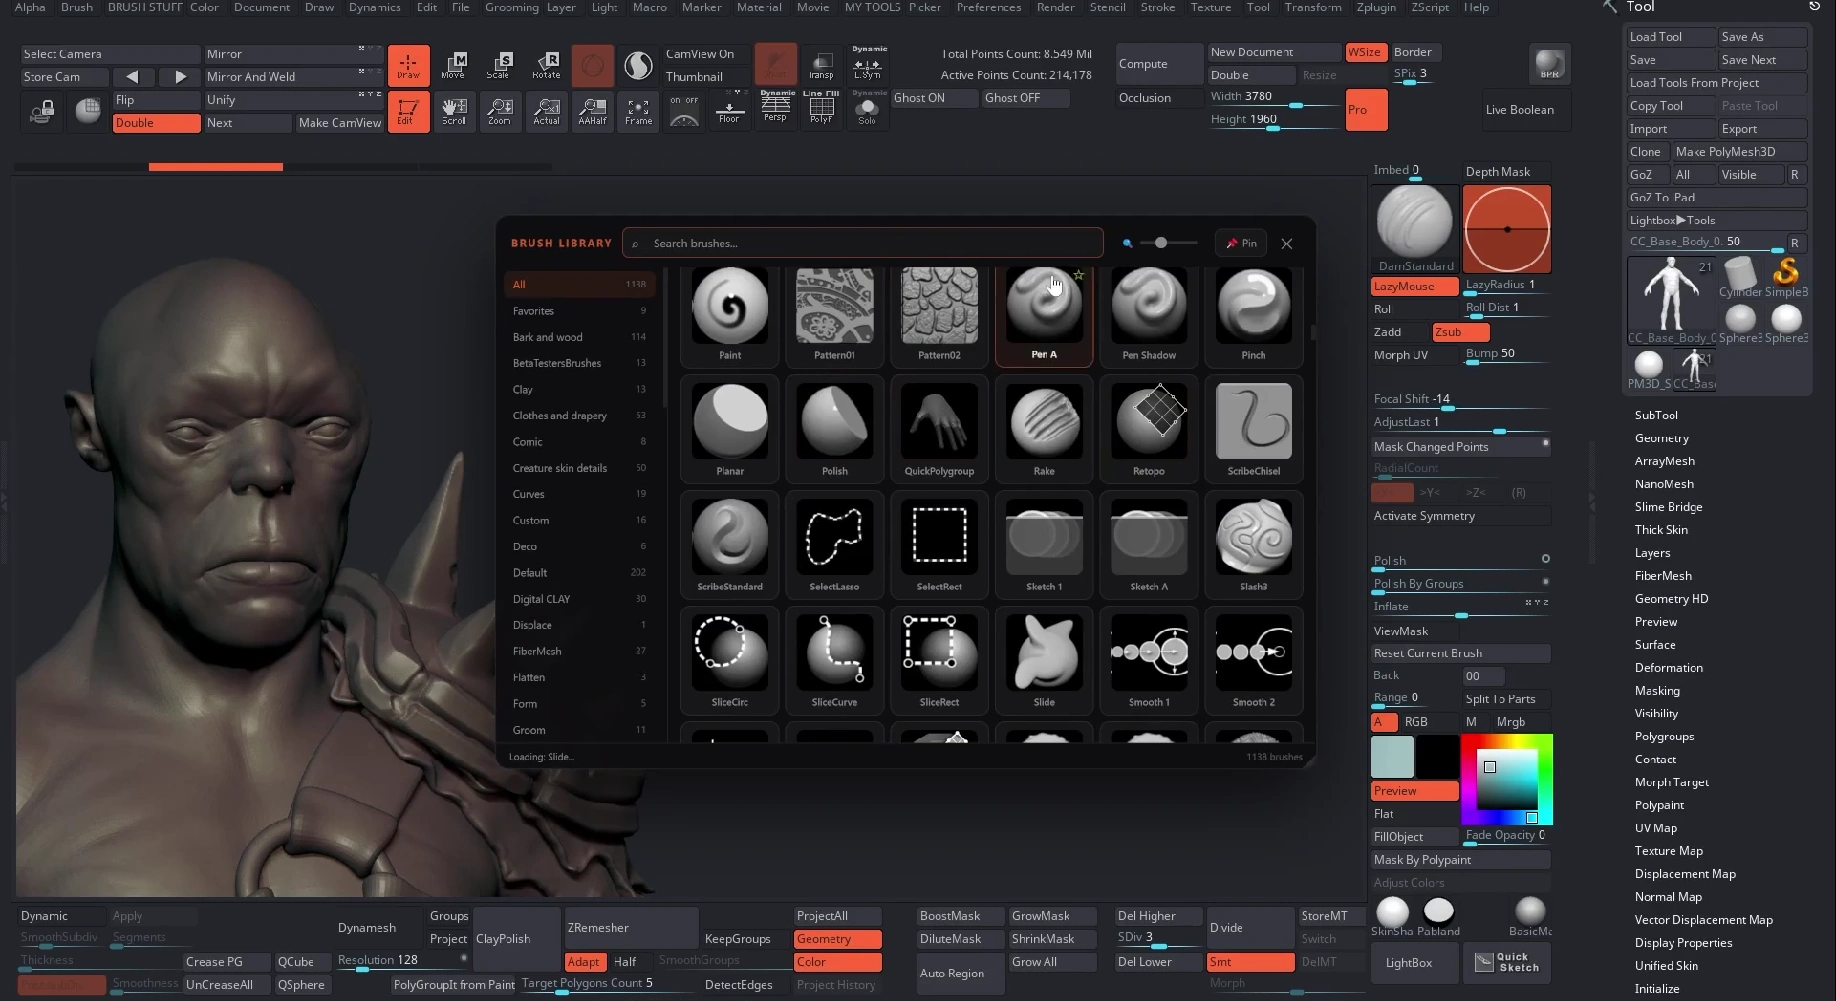Toggle Solo mode icon
This screenshot has width=1836, height=1001.
(867, 109)
